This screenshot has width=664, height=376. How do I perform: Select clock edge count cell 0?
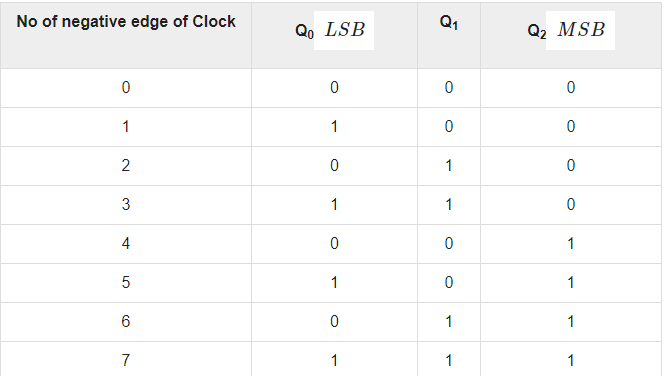pos(126,88)
